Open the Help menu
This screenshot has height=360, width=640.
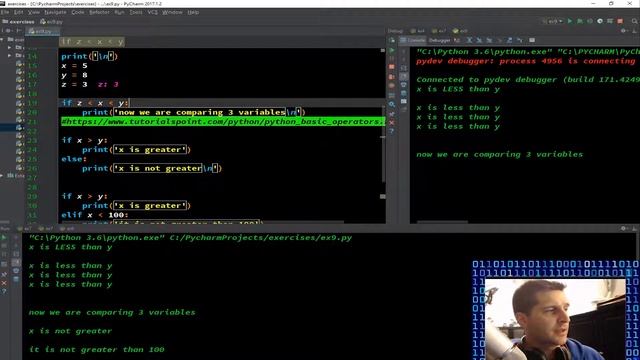click(193, 12)
